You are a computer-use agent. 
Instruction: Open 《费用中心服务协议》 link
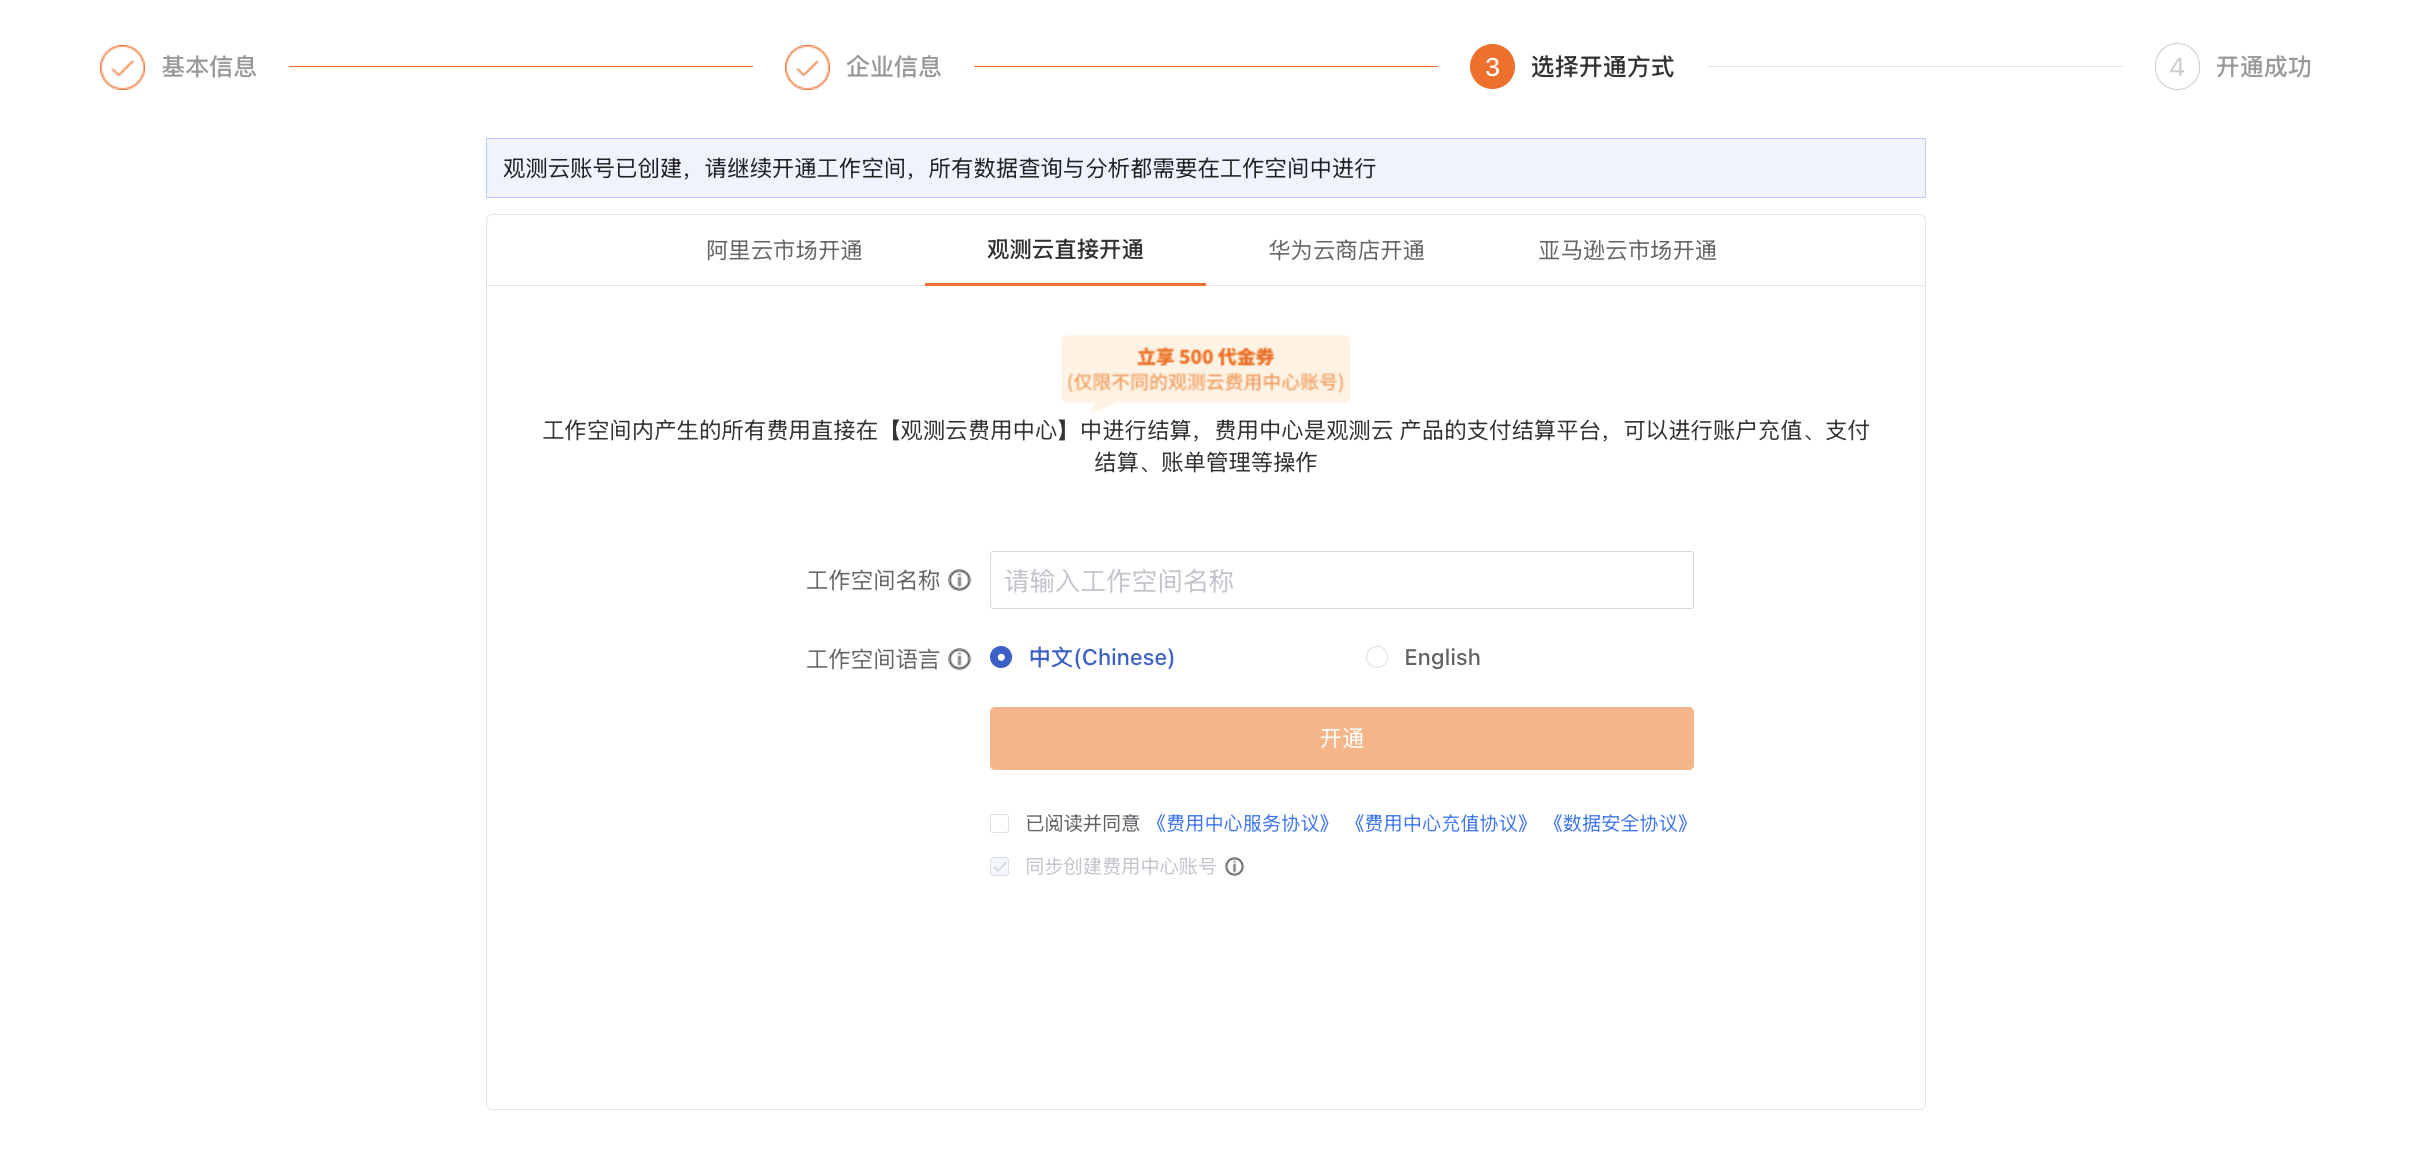[x=1243, y=823]
